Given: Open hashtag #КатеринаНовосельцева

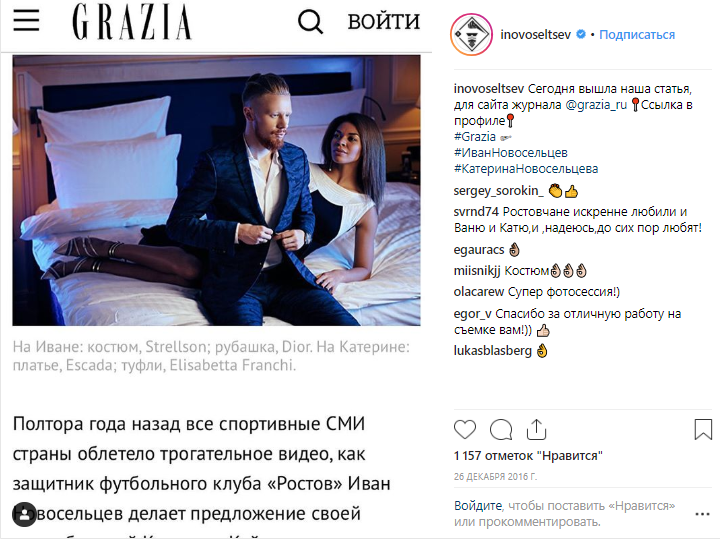Looking at the screenshot, I should pyautogui.click(x=526, y=169).
